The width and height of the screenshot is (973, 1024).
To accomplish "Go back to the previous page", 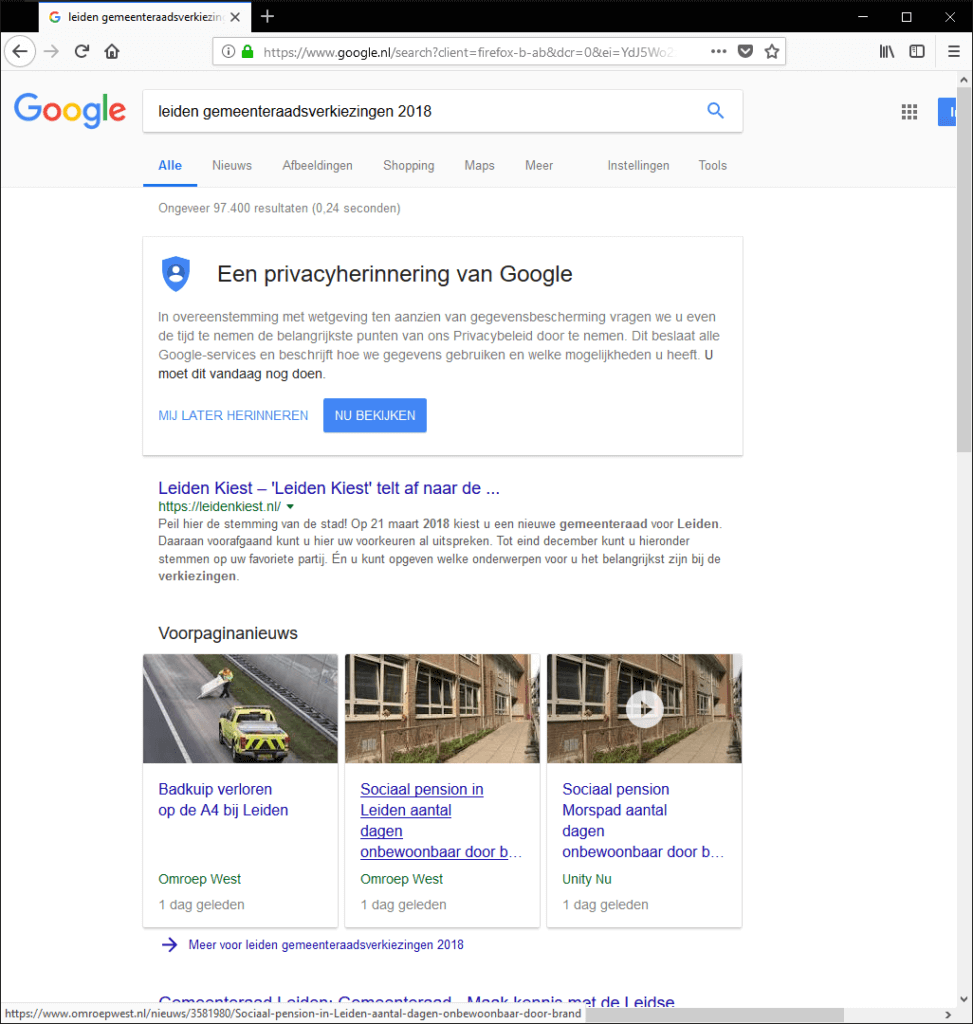I will point(20,52).
